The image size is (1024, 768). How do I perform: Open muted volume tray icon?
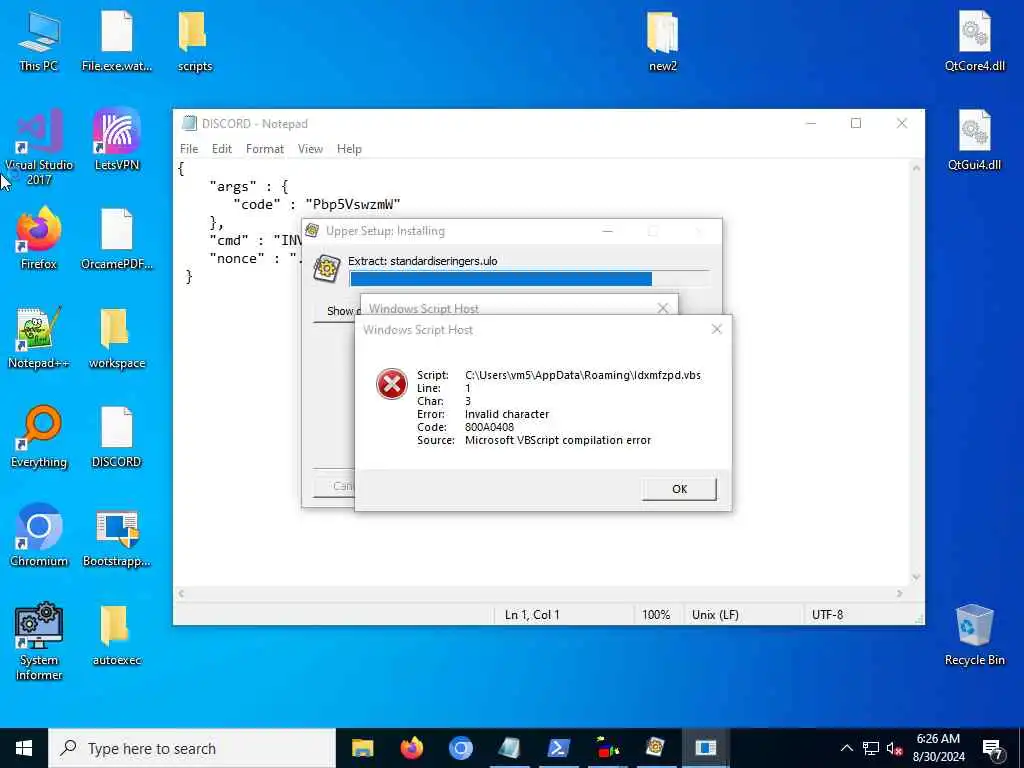895,748
